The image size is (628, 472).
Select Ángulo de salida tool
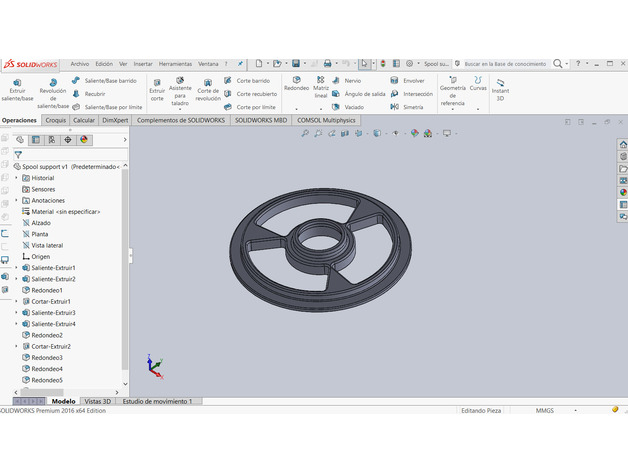358,94
